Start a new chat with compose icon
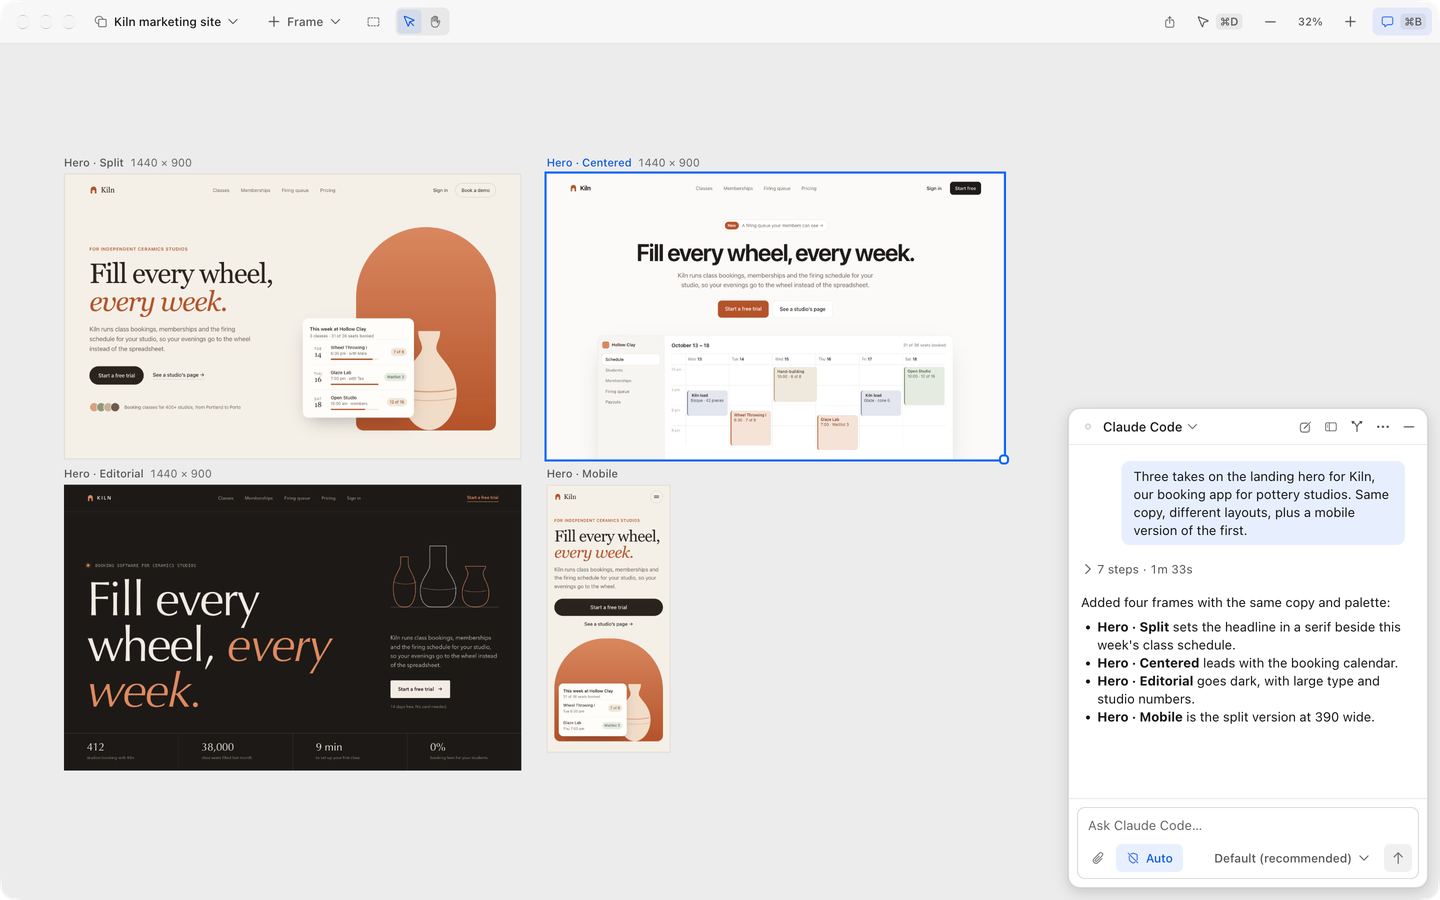This screenshot has height=900, width=1440. click(1305, 427)
